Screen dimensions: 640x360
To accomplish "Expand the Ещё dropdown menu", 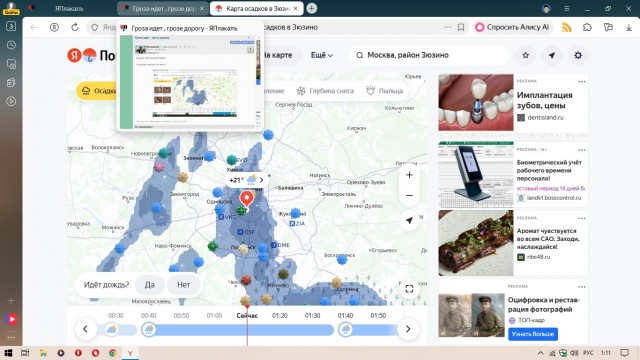I will [322, 55].
